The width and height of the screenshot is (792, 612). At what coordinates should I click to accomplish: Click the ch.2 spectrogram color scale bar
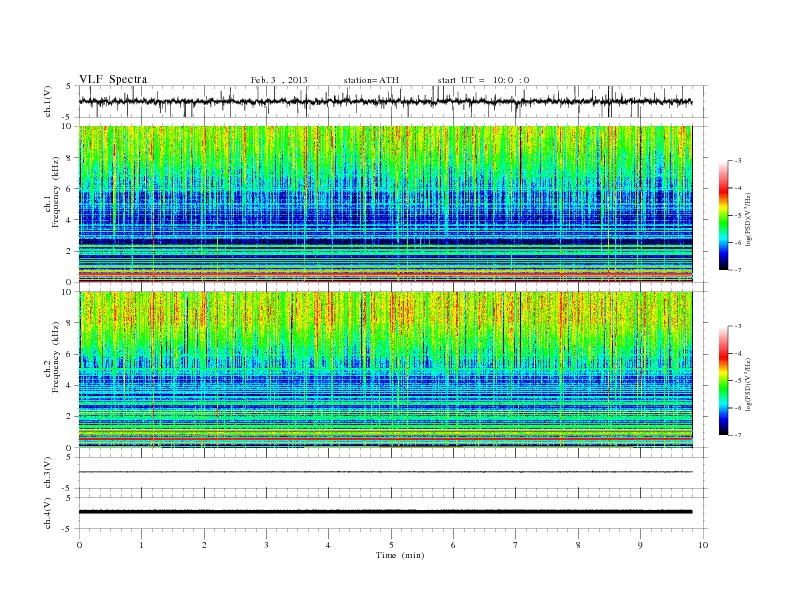coord(724,381)
